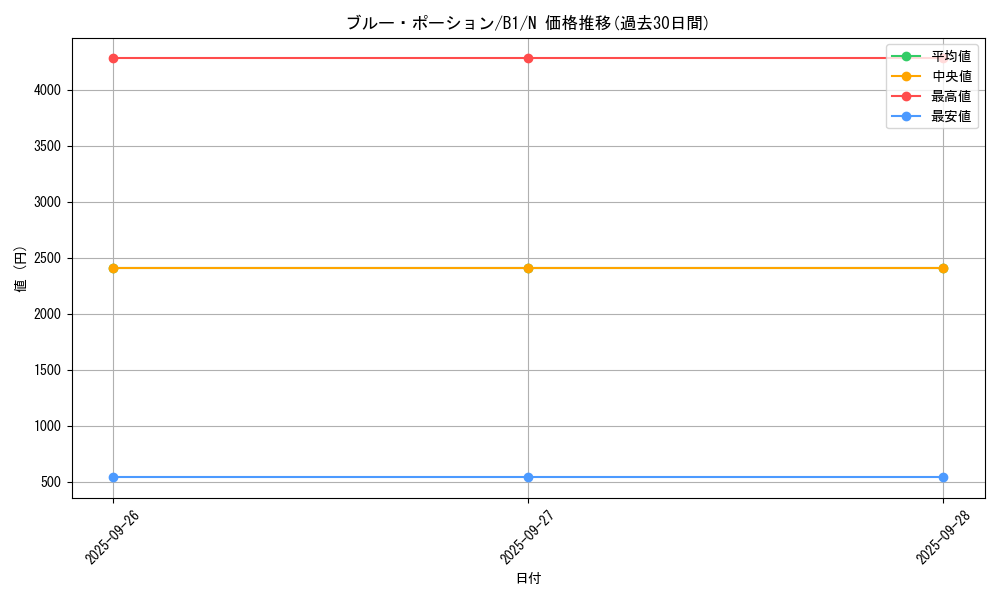Click the red data point on 2025-09-26
Image resolution: width=1000 pixels, height=600 pixels.
tap(114, 58)
